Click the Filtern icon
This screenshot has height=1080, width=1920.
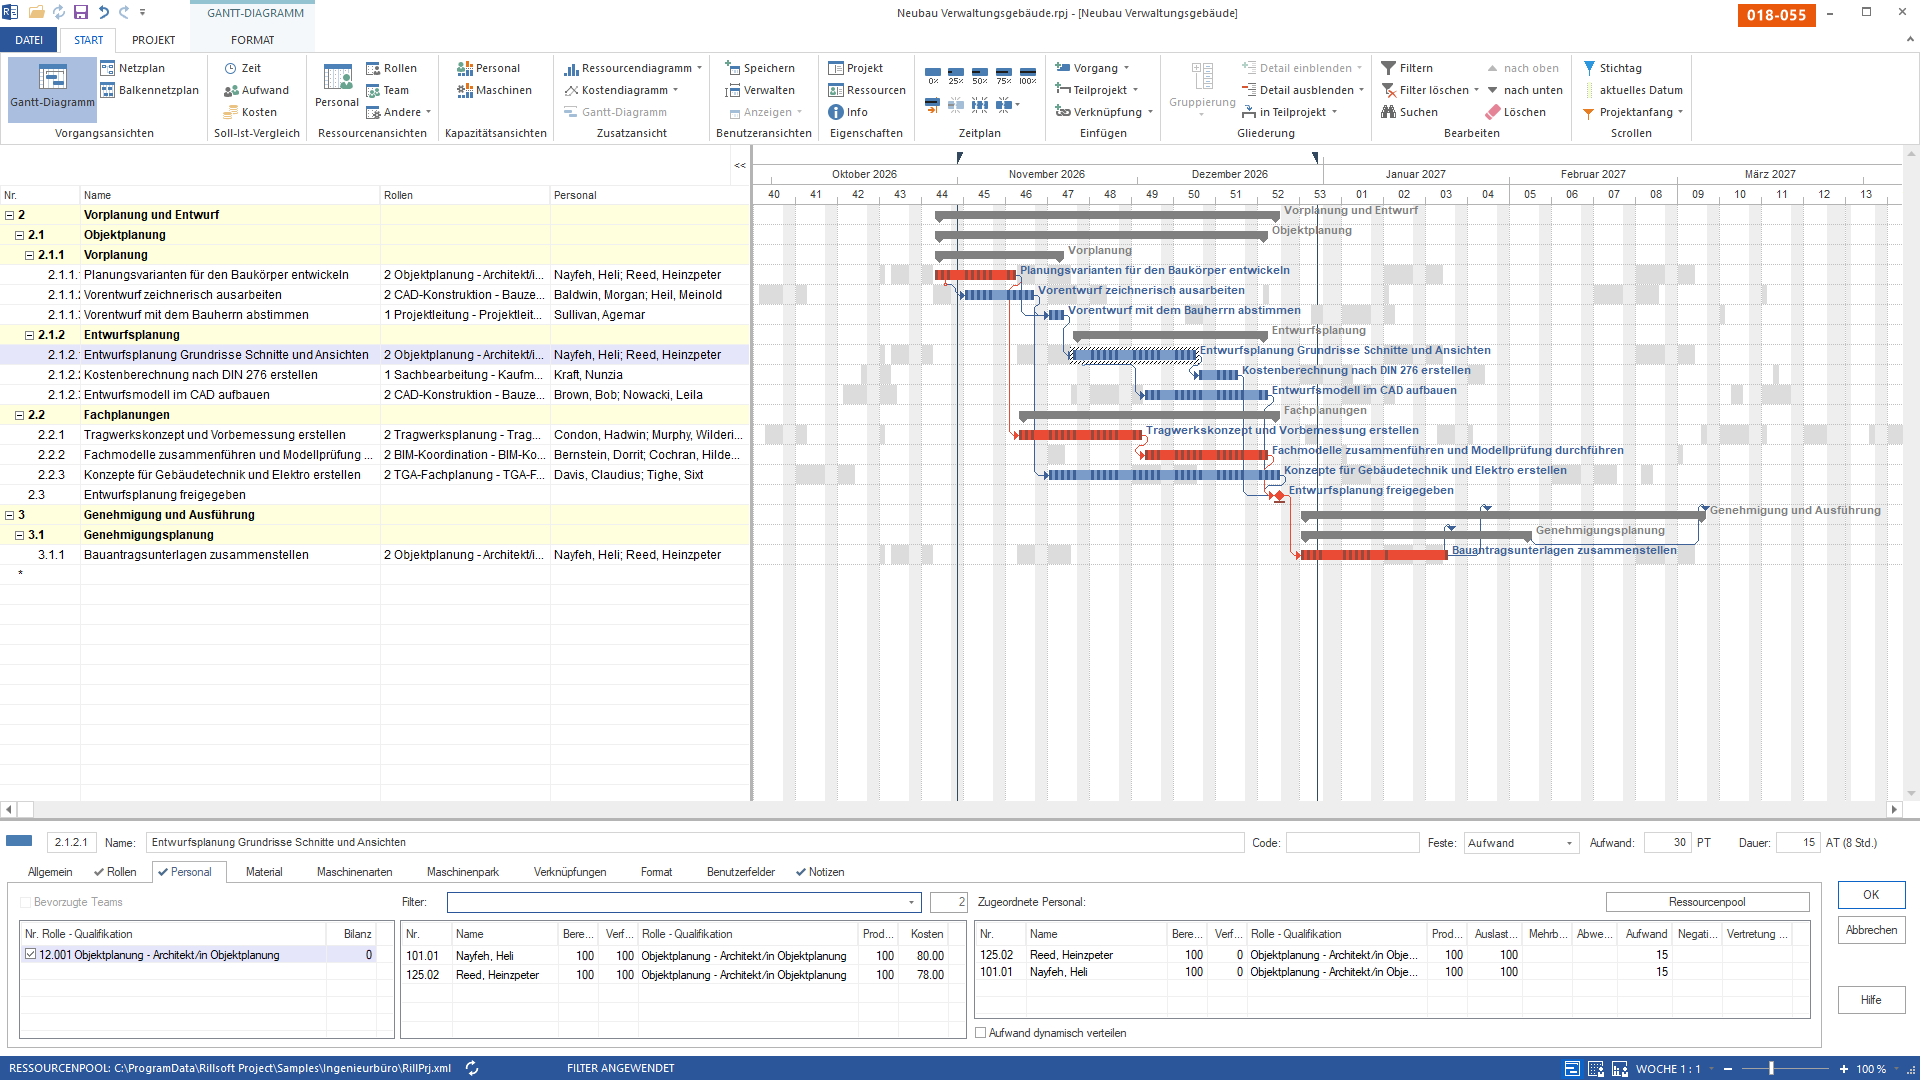1388,68
